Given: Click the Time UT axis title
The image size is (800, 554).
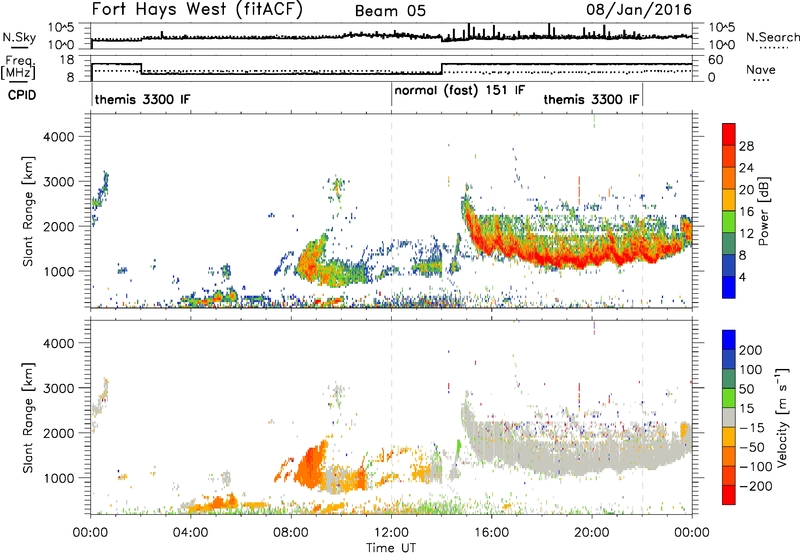Looking at the screenshot, I should point(391,548).
